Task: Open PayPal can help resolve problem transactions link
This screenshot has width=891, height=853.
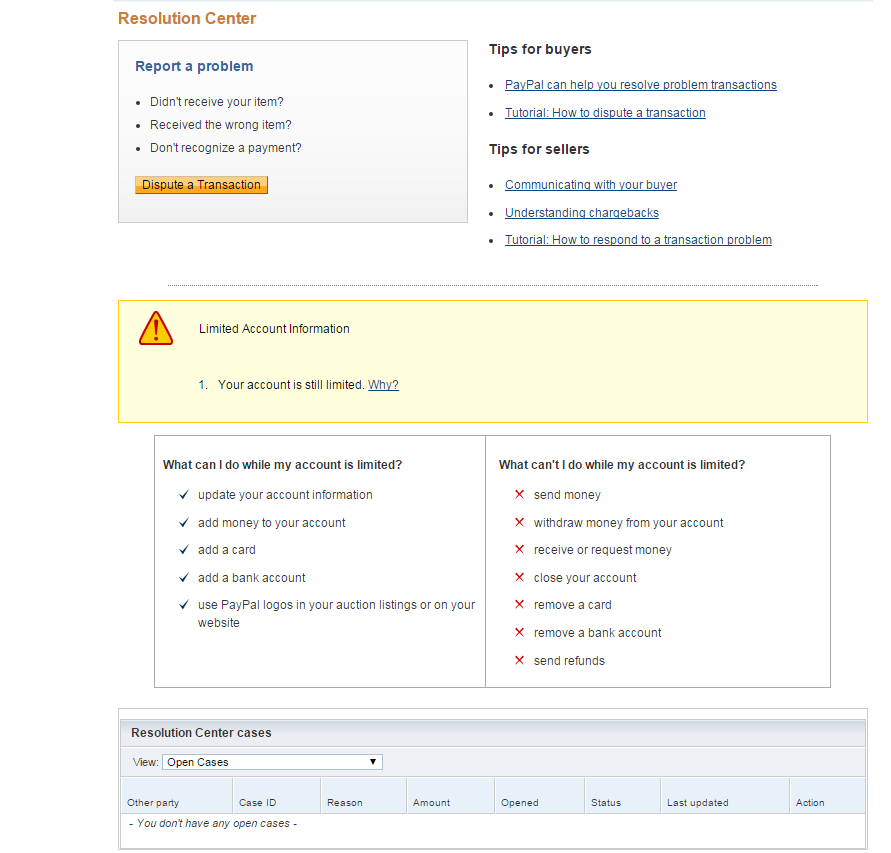Action: (x=640, y=85)
